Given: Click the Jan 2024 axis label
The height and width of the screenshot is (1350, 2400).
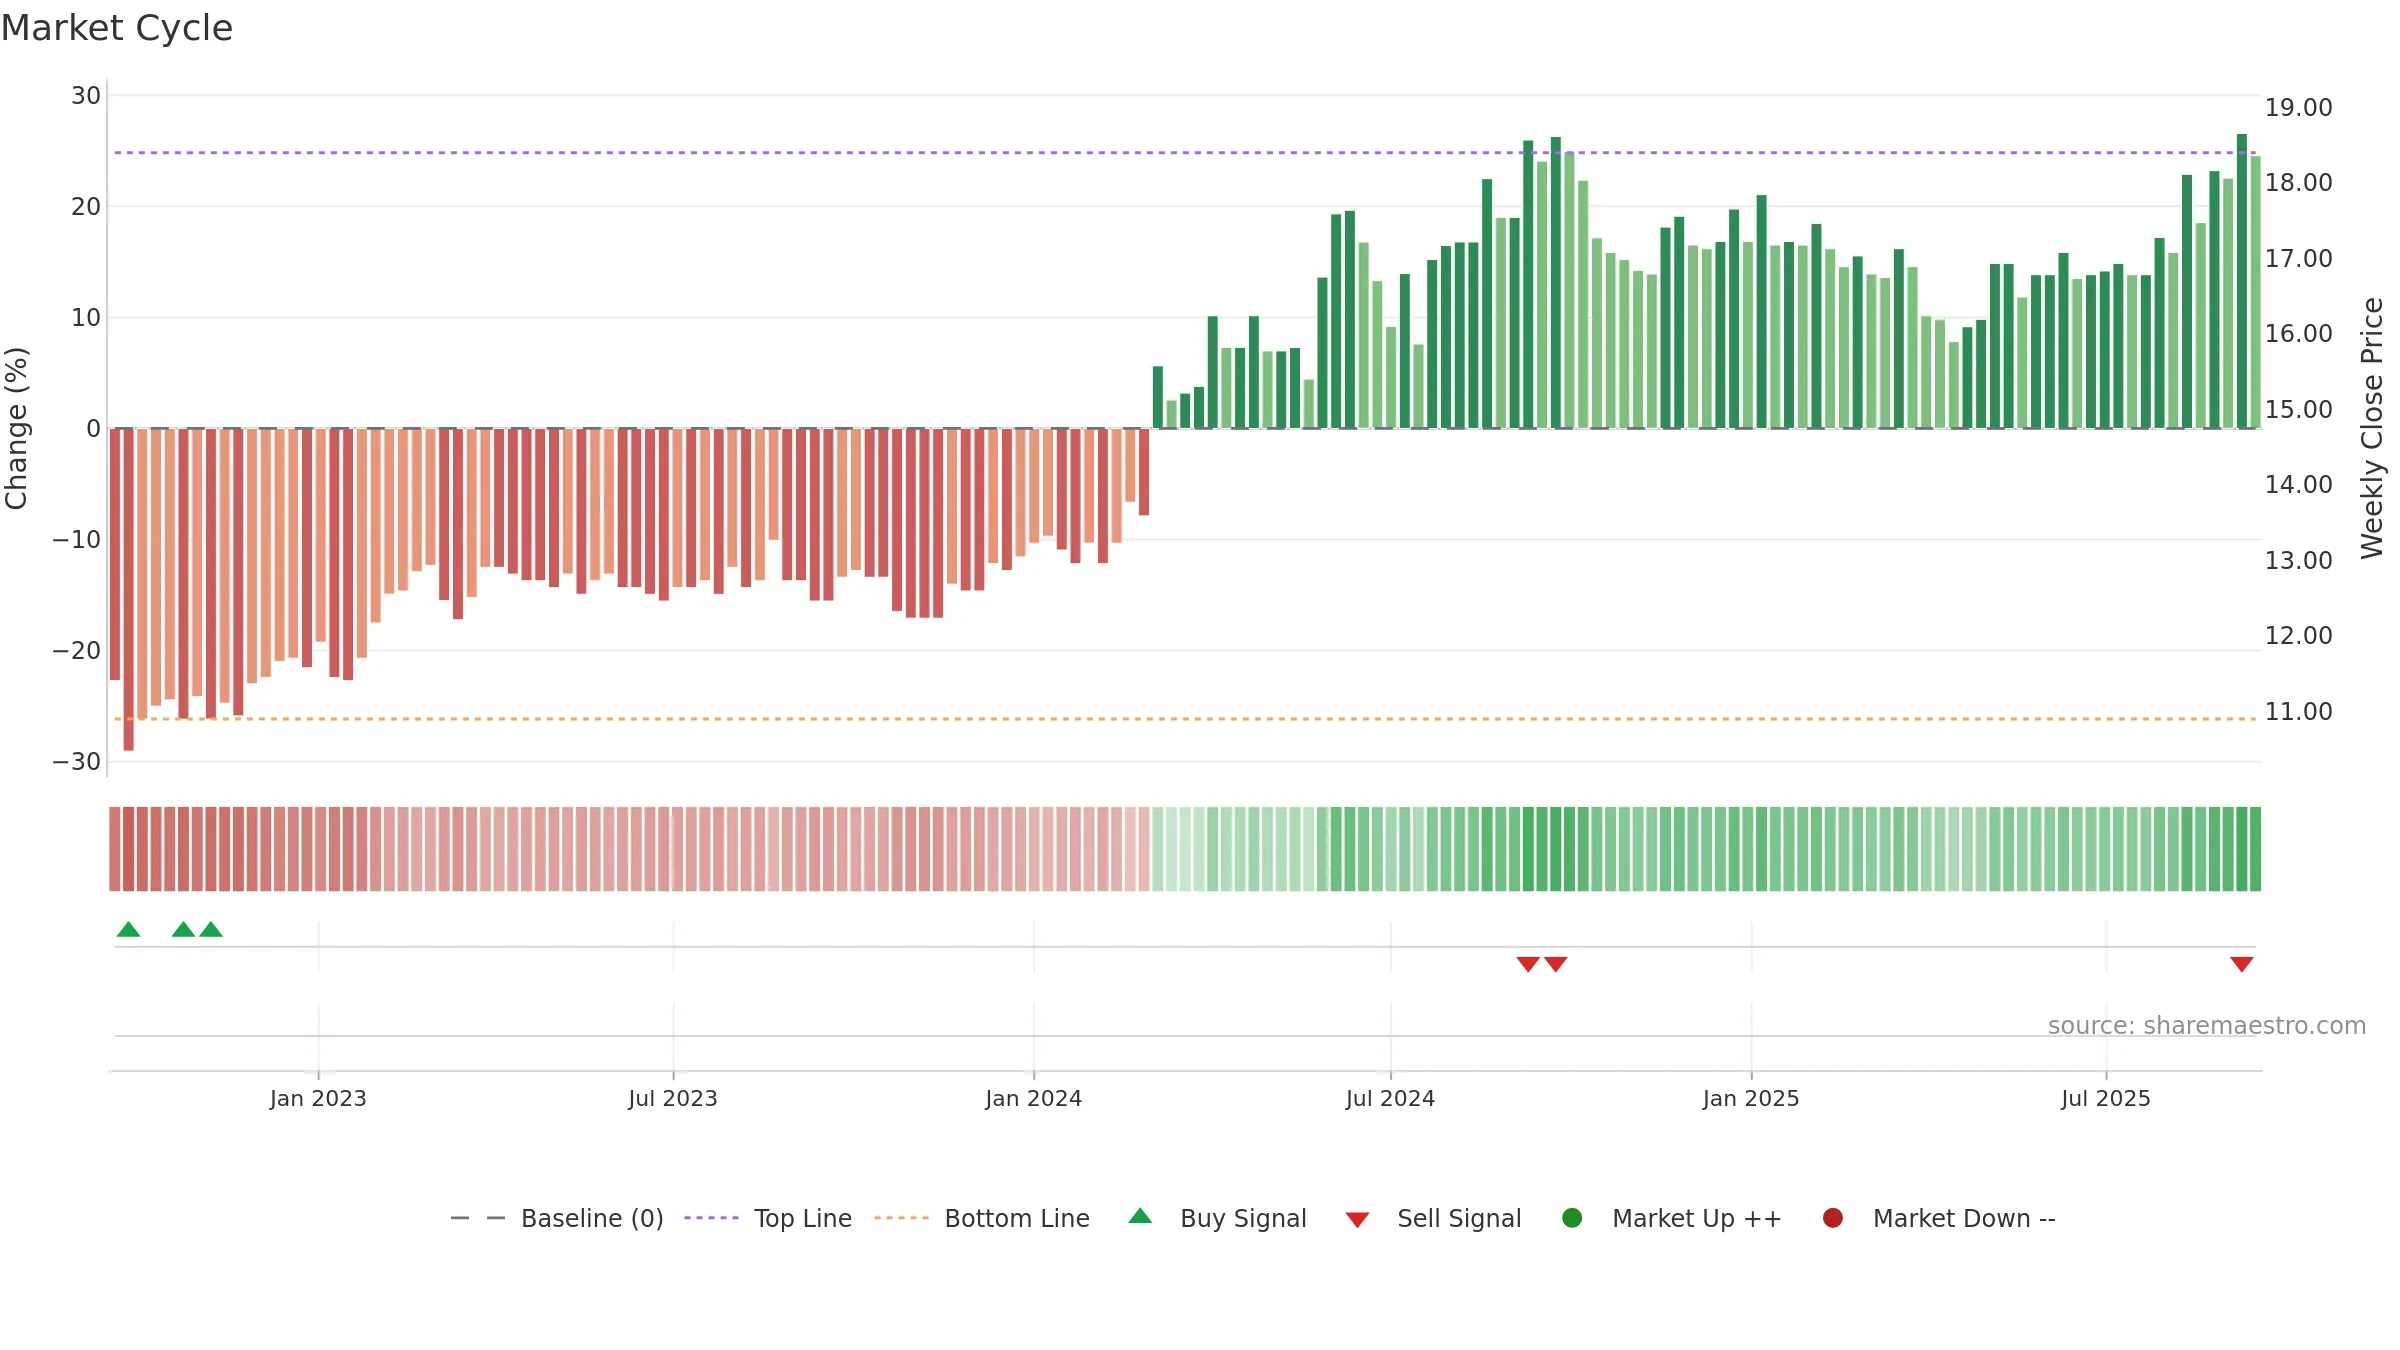Looking at the screenshot, I should (x=1033, y=1099).
